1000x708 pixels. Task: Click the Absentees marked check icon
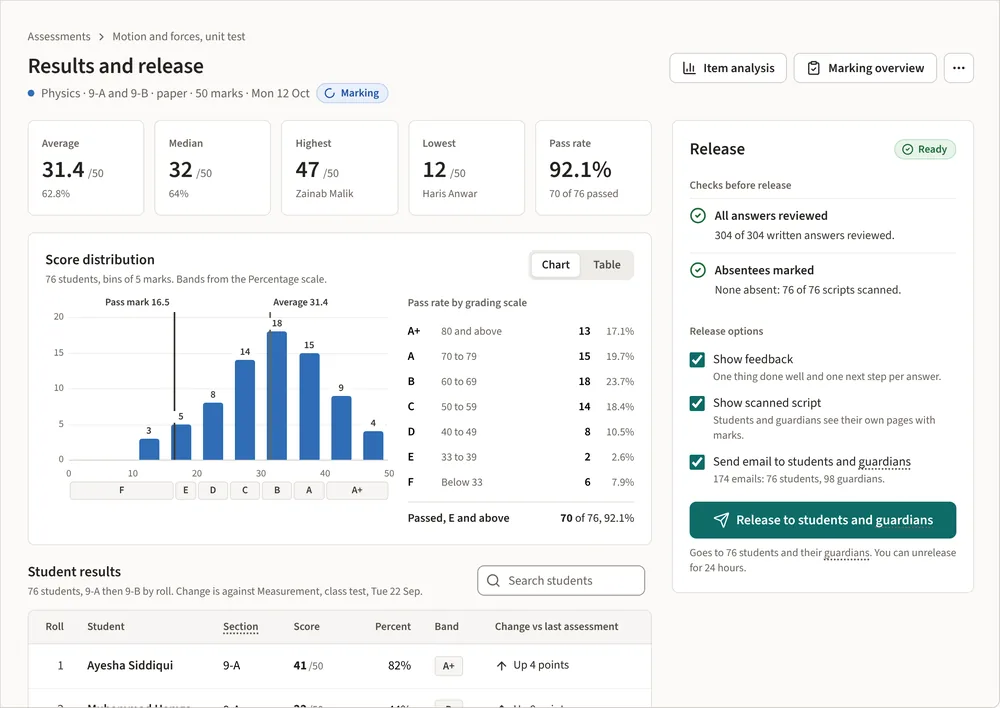(698, 270)
